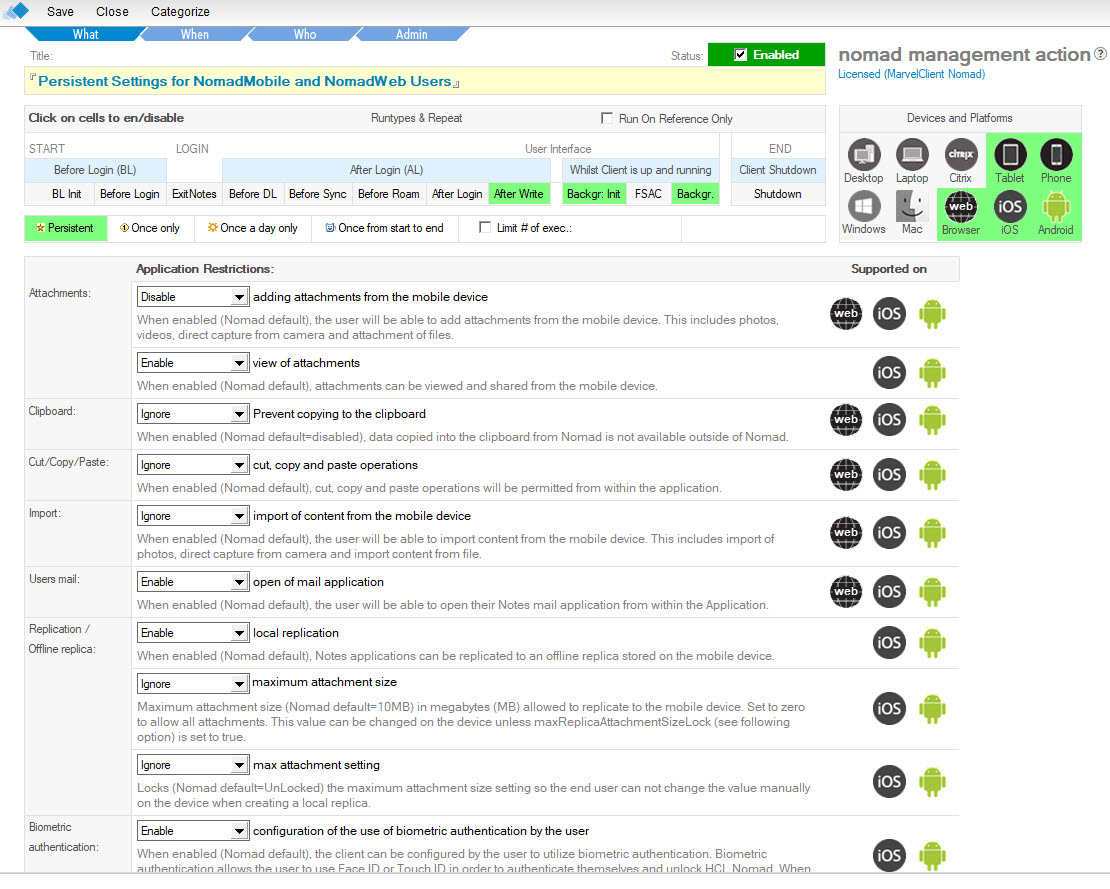The image size is (1110, 889).
Task: Select Once a day only option
Action: coord(252,228)
